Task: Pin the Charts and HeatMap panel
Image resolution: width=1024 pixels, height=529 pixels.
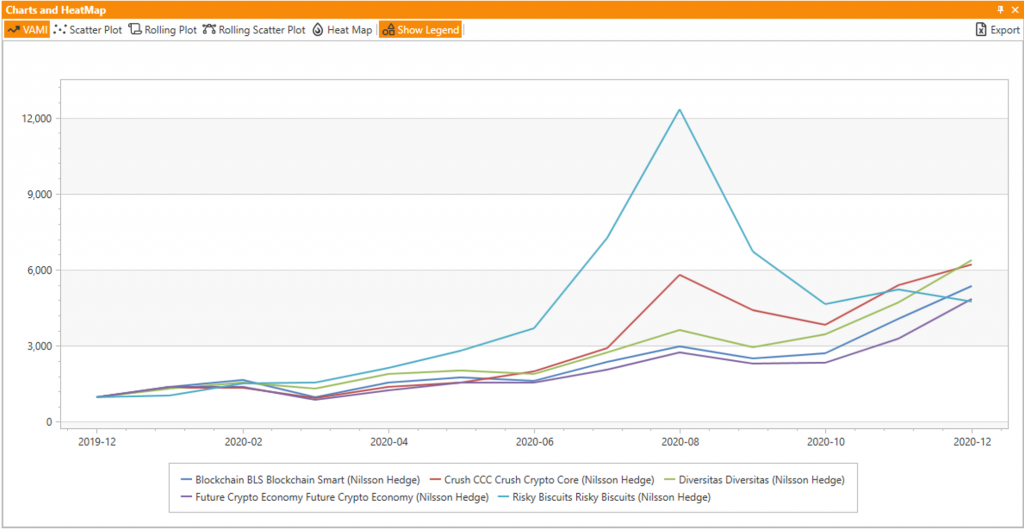Action: [x=1000, y=9]
